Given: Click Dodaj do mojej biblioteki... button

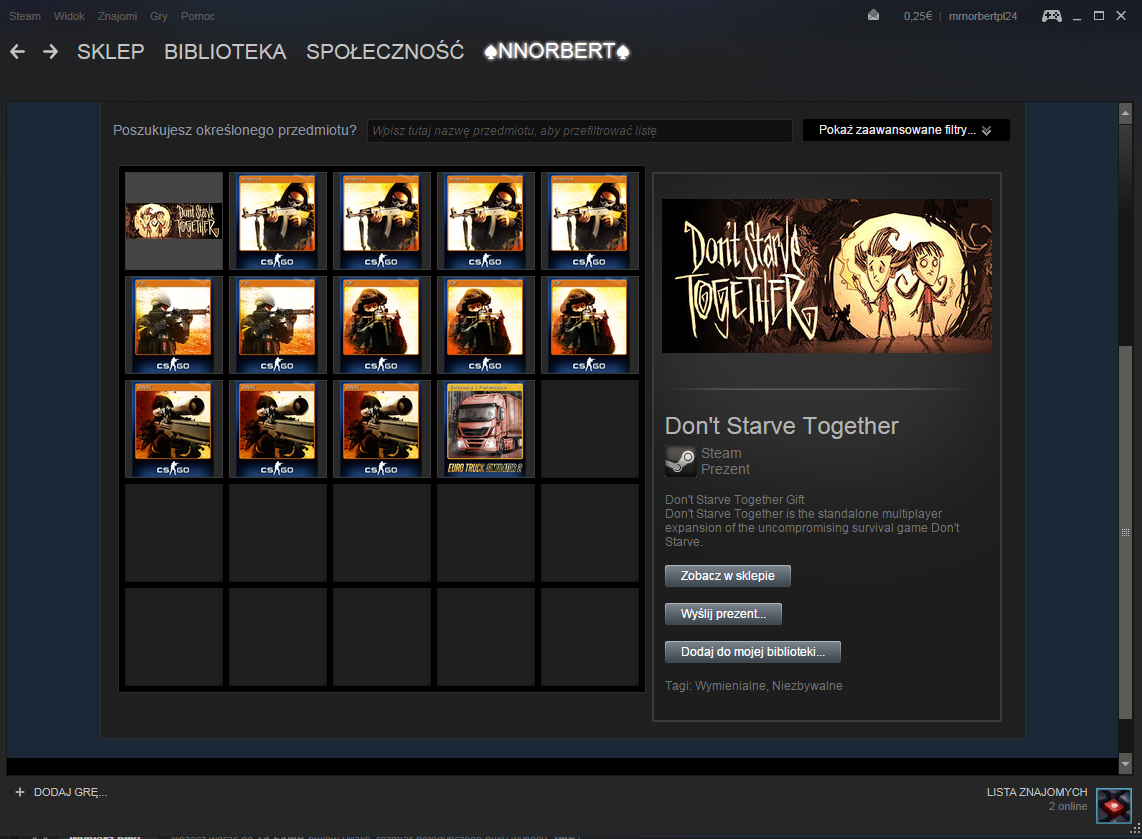Looking at the screenshot, I should click(x=752, y=652).
